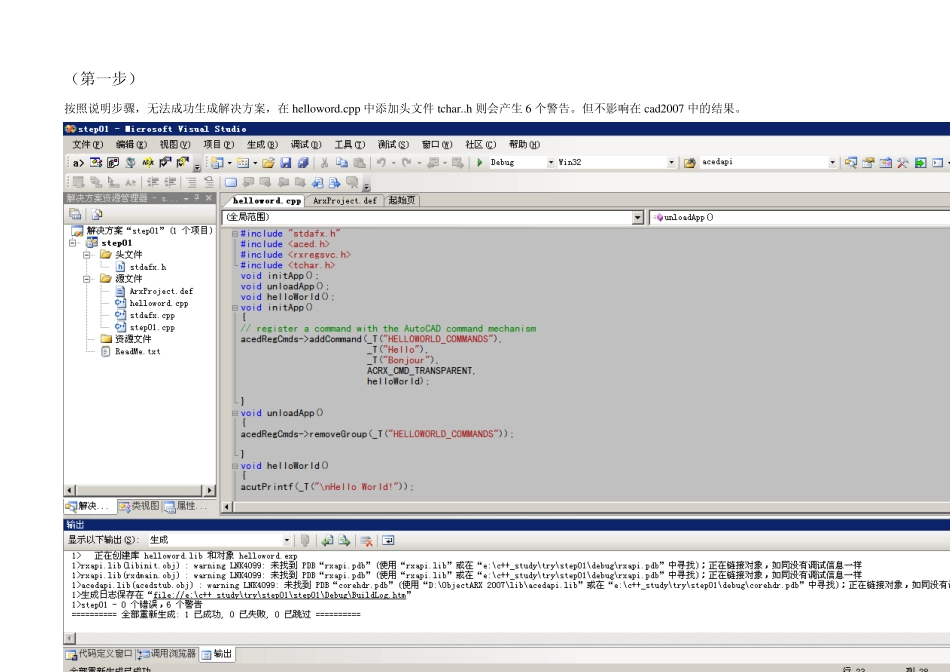Open the 显示以下输出 source dropdown

point(288,540)
